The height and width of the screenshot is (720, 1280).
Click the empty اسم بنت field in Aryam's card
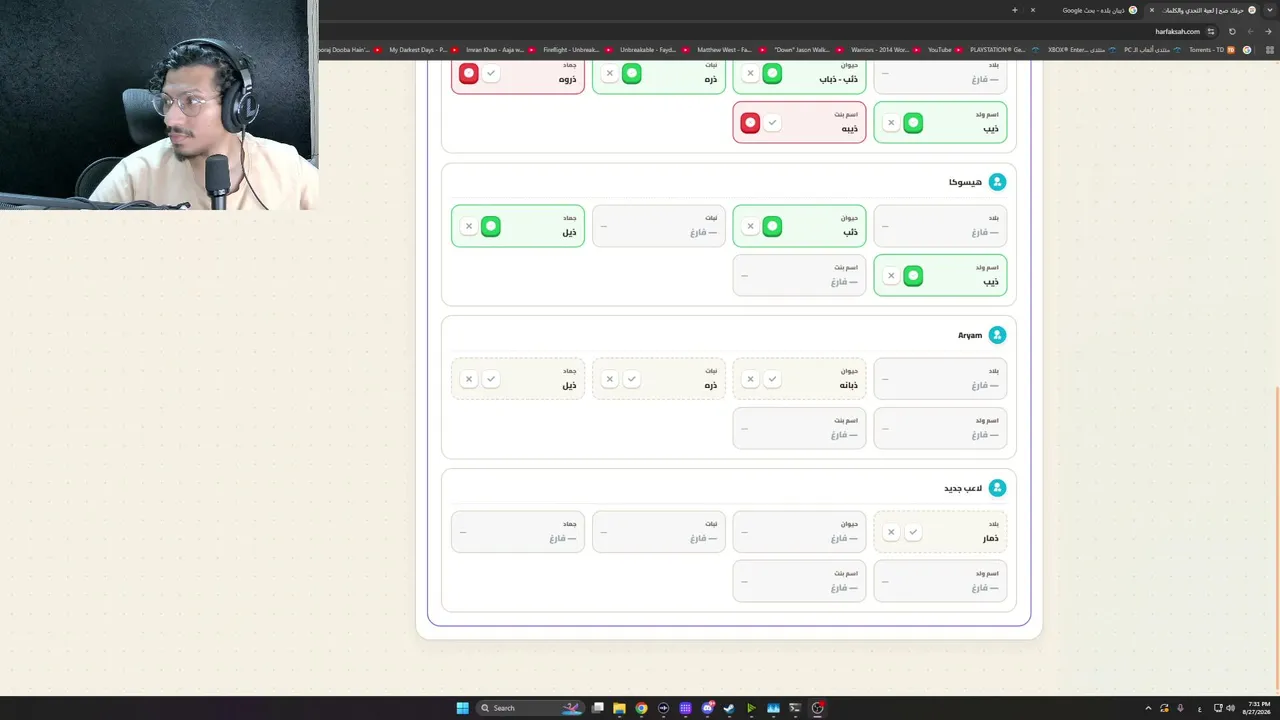799,428
